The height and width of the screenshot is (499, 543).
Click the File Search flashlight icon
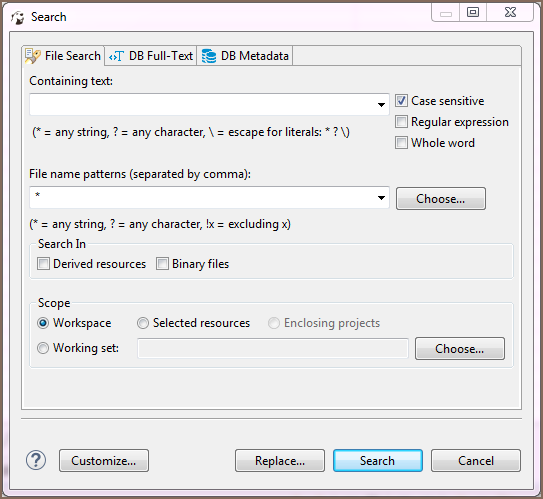(x=33, y=56)
